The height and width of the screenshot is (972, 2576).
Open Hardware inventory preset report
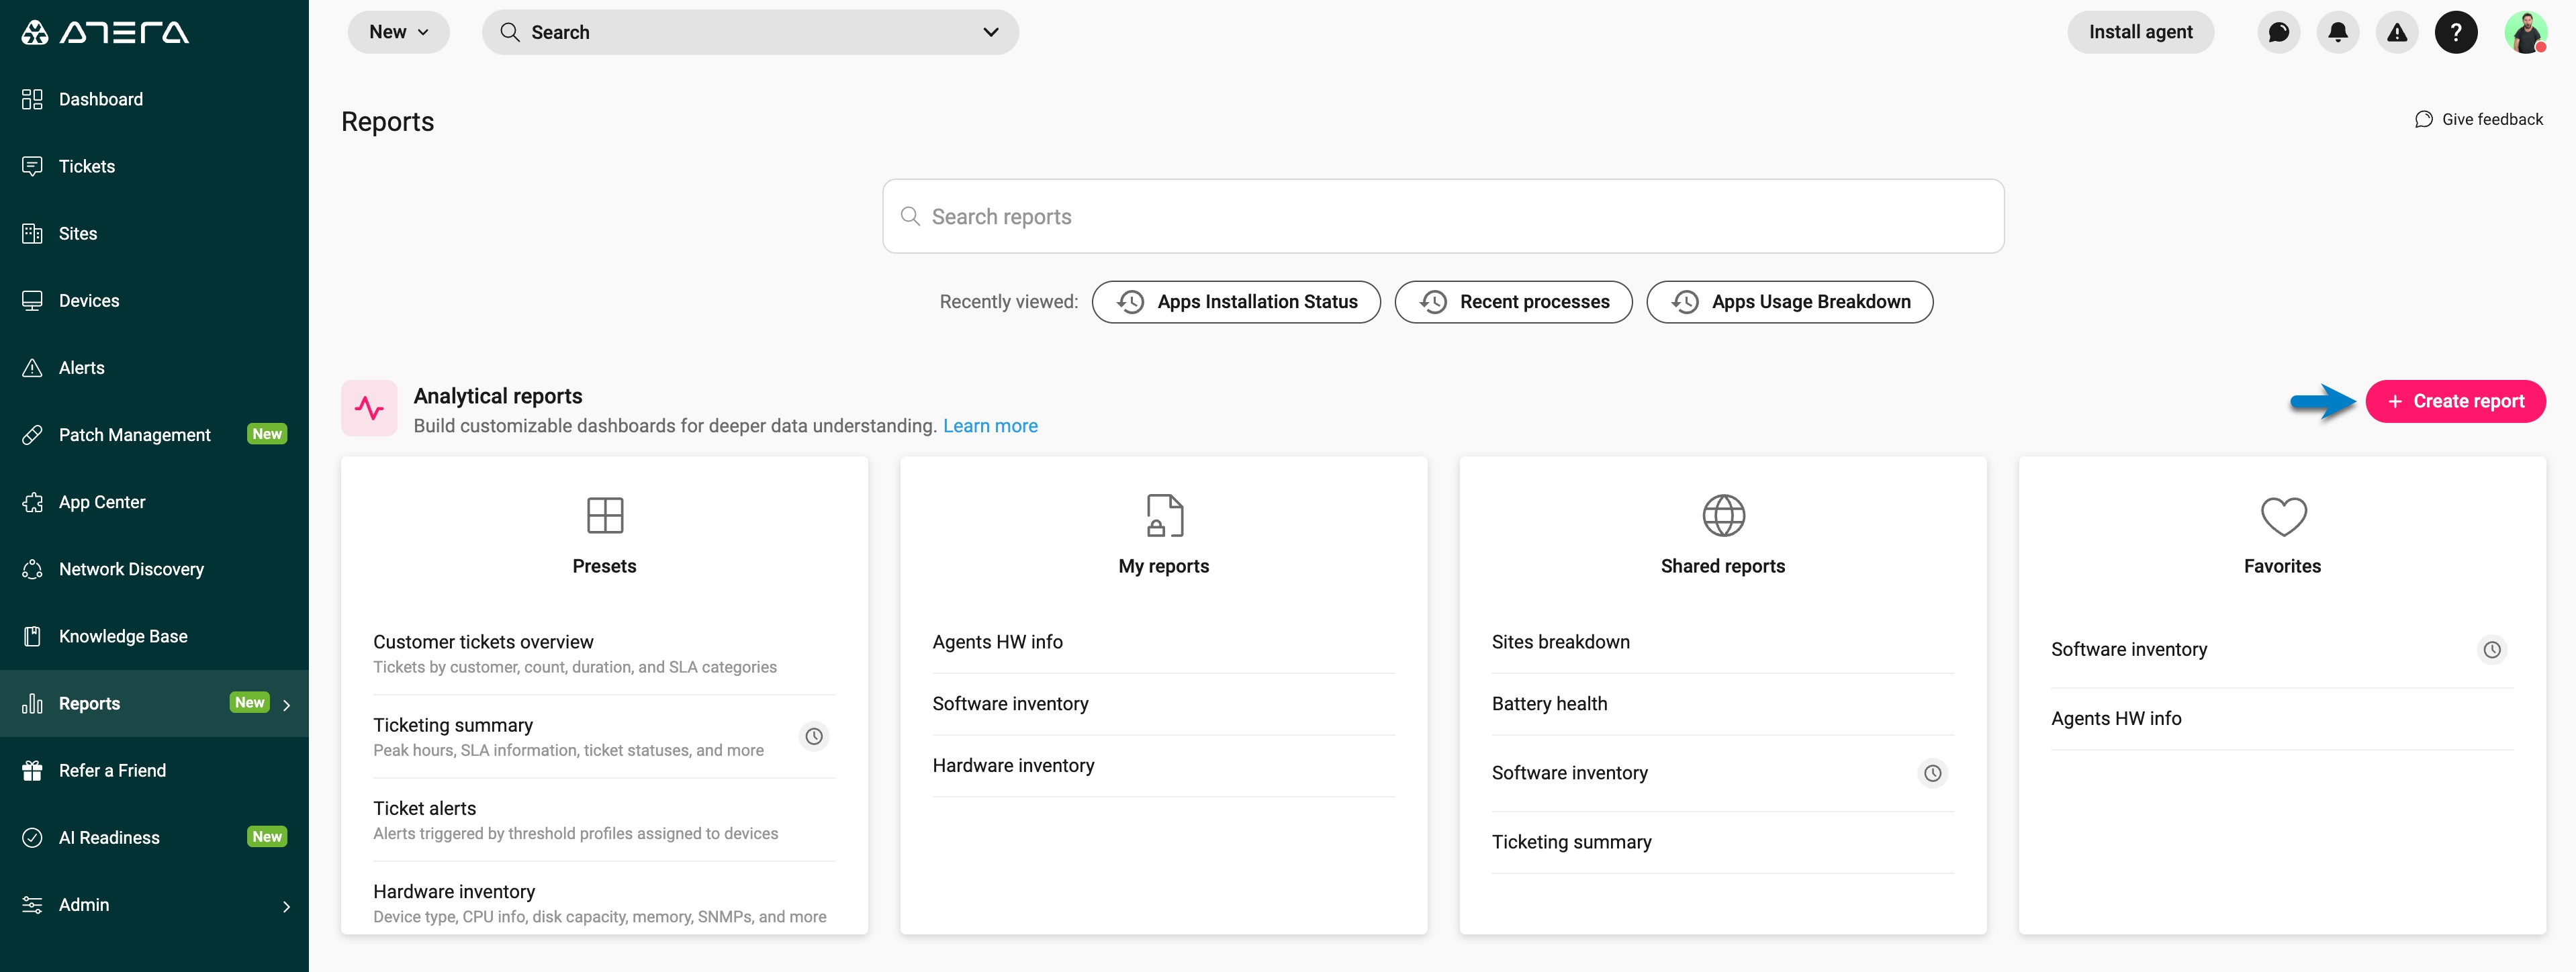[x=604, y=903]
